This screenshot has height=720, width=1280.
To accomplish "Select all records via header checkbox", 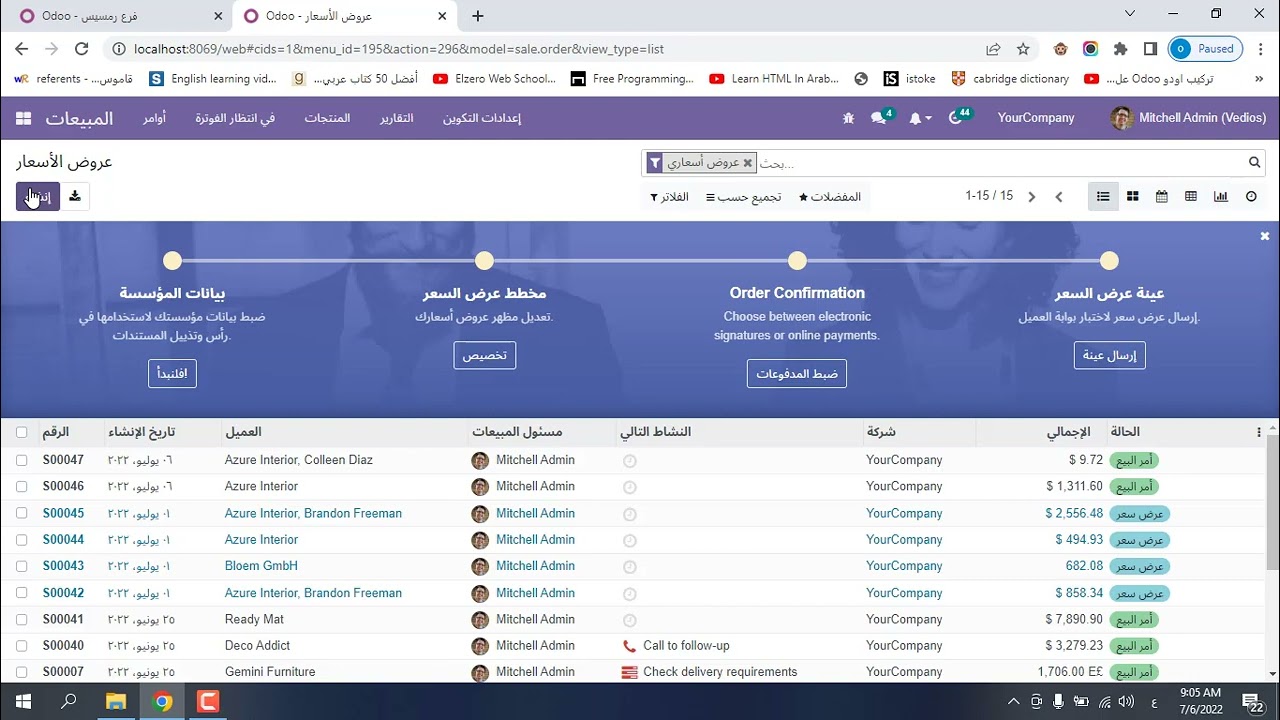I will (21, 432).
